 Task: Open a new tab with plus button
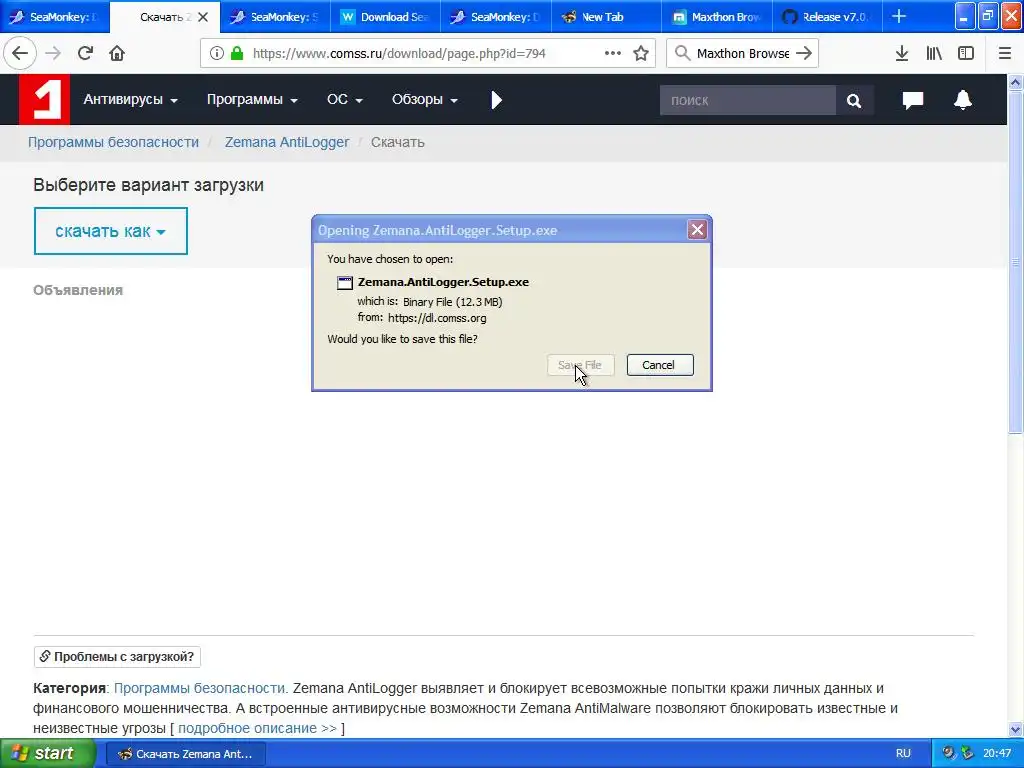899,16
